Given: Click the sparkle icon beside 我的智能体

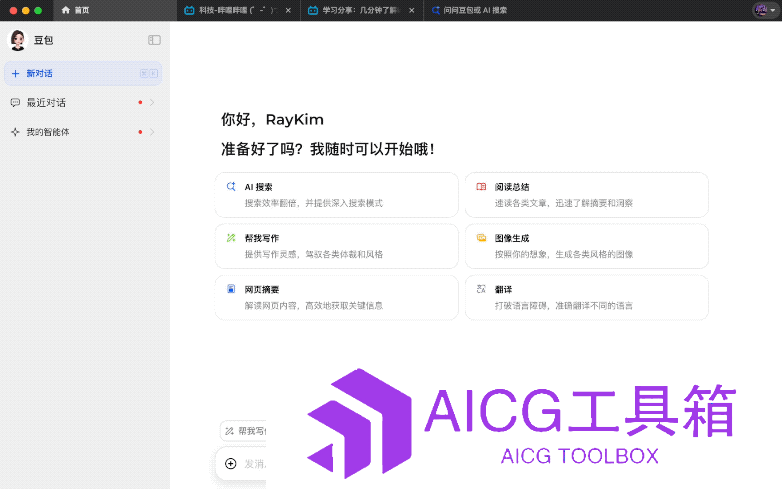Looking at the screenshot, I should point(15,132).
